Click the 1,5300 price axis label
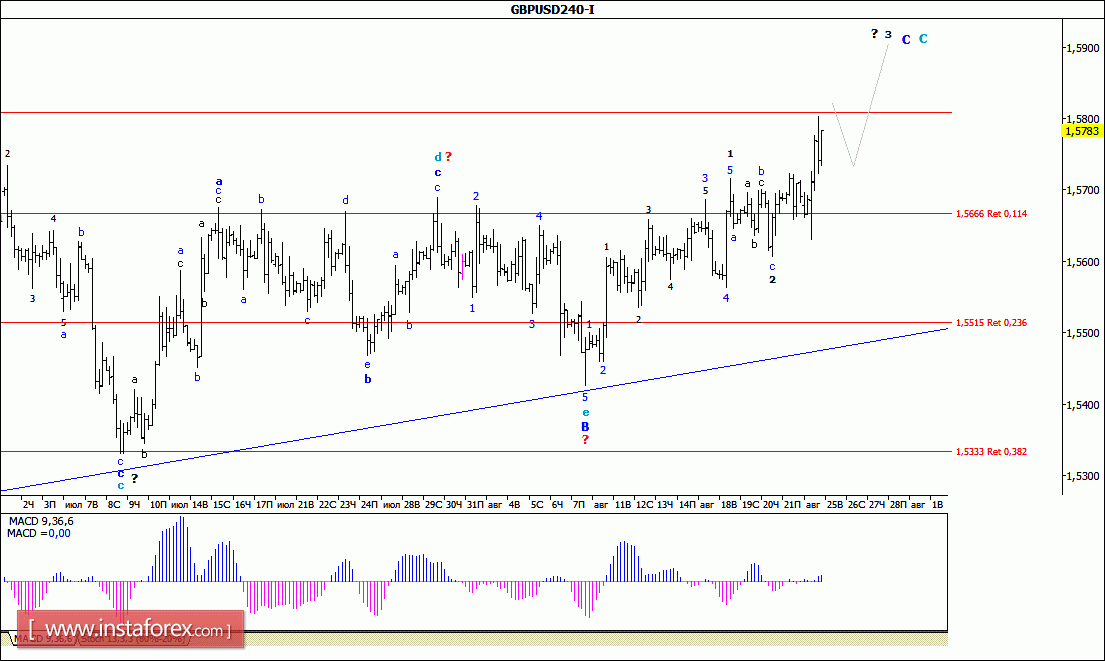 (1083, 477)
